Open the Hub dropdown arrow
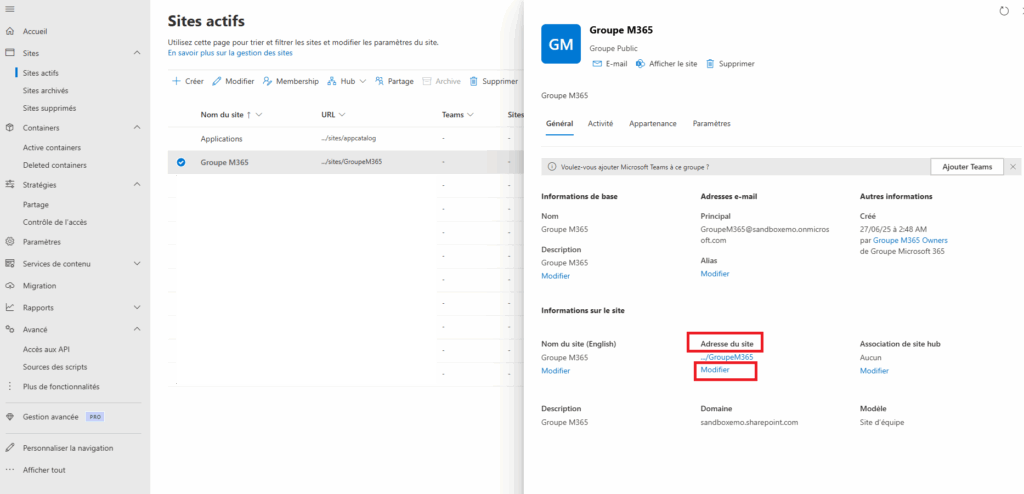Viewport: 1024px width, 494px height. point(362,82)
